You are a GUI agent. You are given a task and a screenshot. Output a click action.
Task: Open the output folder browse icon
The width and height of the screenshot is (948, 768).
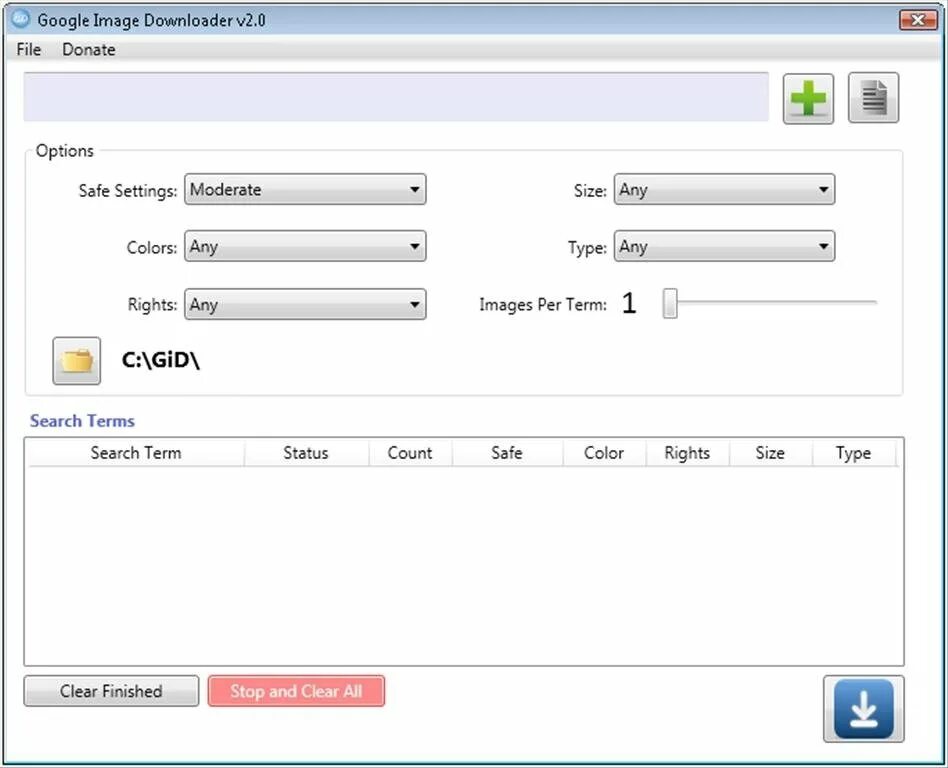click(76, 361)
